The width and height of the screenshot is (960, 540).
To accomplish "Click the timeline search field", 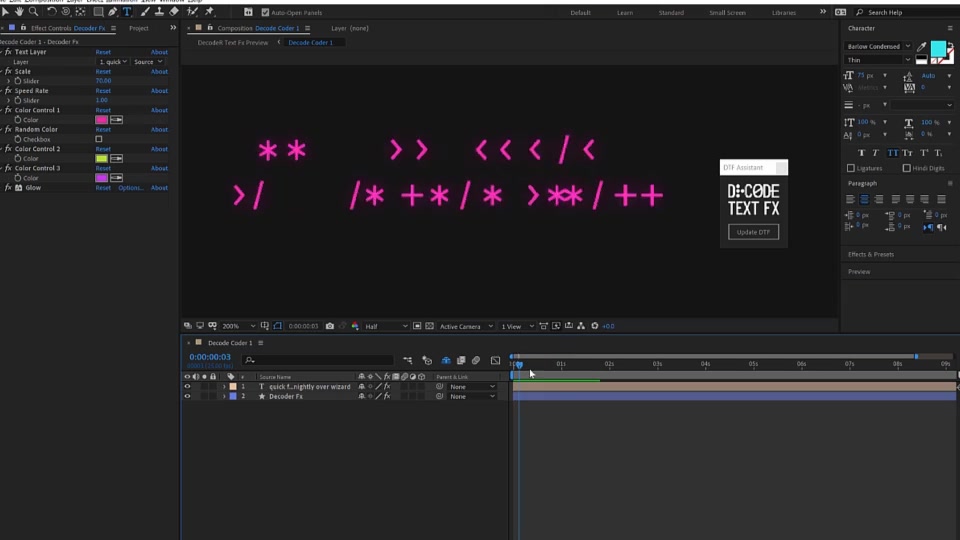I will (x=318, y=361).
